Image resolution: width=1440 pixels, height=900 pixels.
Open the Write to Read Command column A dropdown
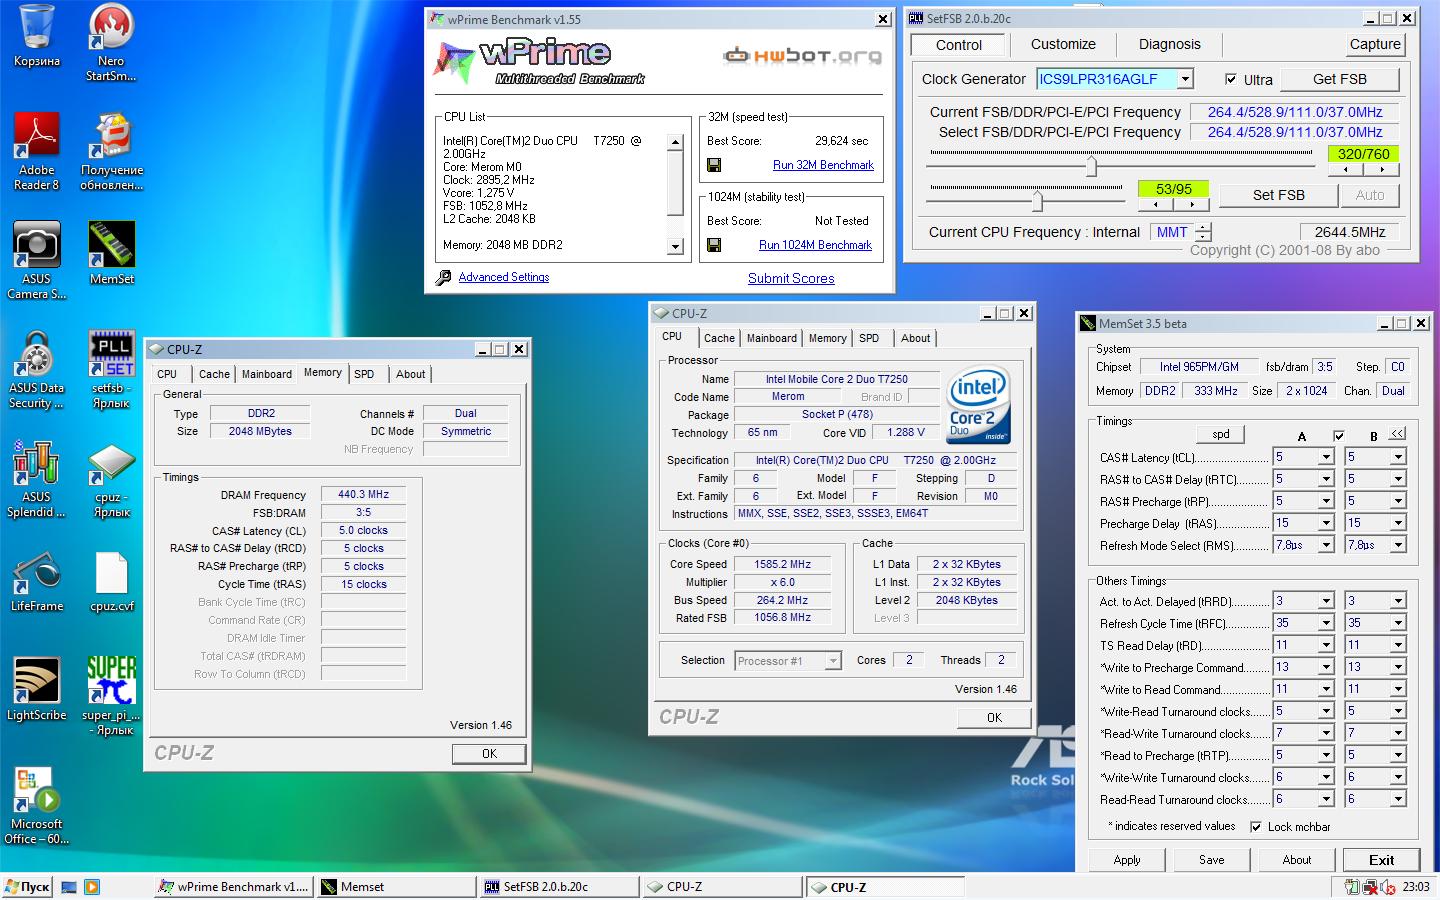(x=1326, y=689)
